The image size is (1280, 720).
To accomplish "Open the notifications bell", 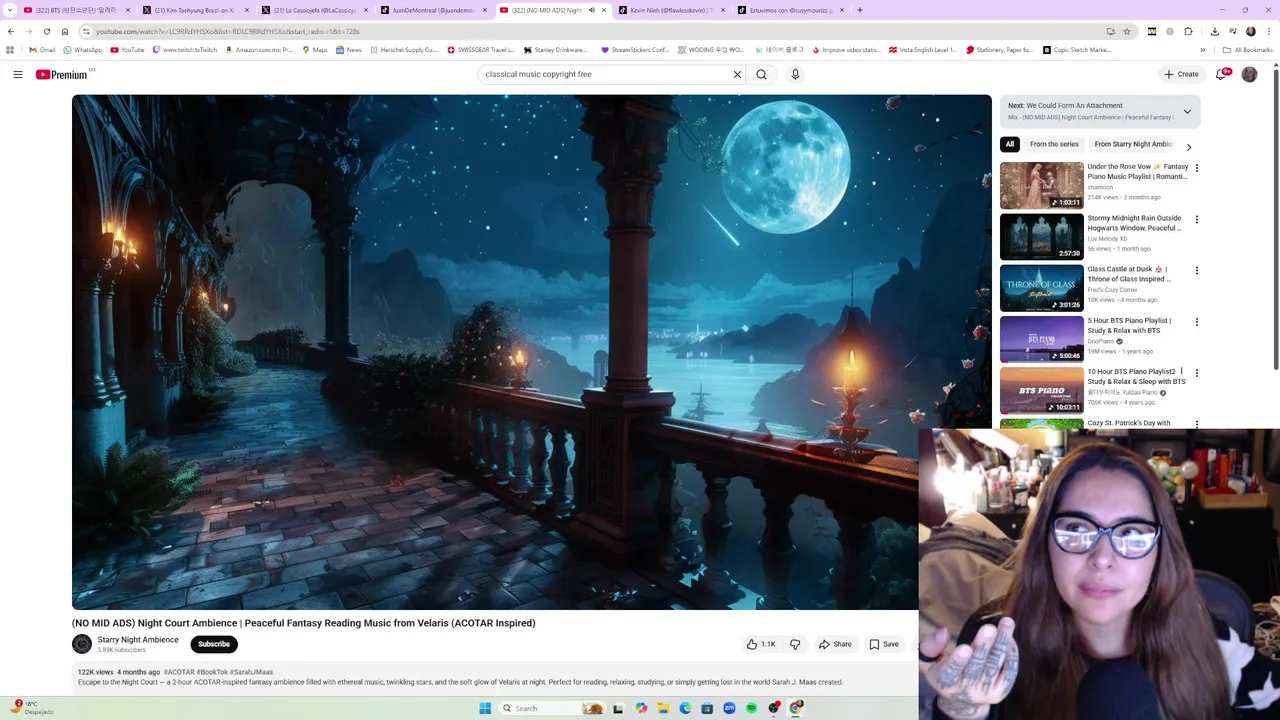I will tap(1221, 74).
